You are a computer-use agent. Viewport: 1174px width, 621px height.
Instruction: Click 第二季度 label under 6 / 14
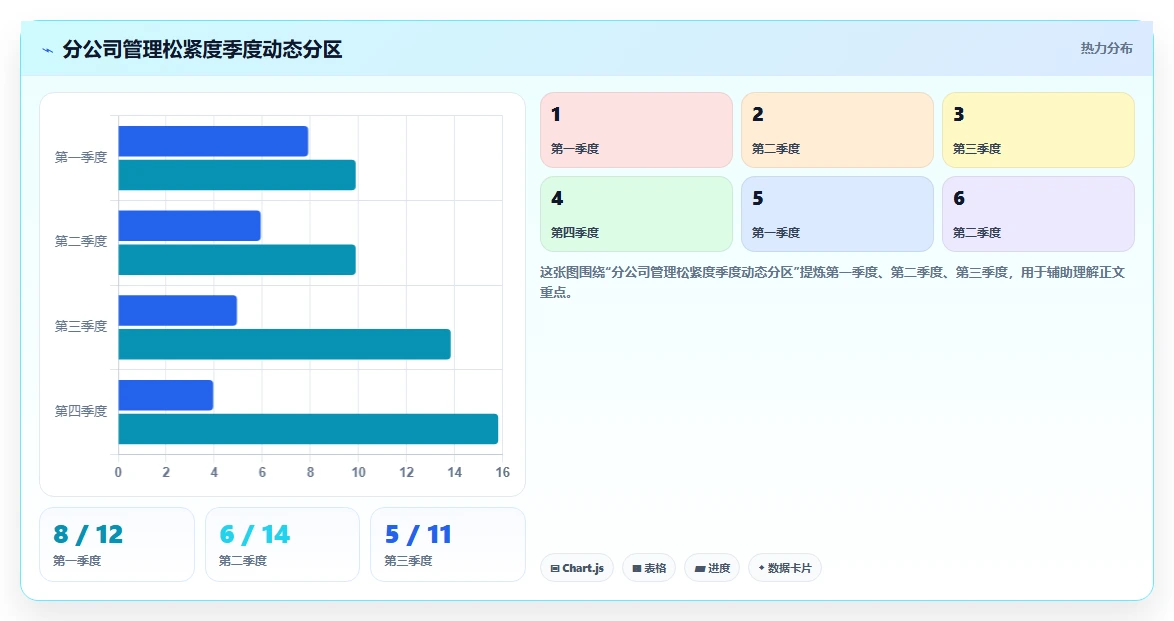click(243, 561)
